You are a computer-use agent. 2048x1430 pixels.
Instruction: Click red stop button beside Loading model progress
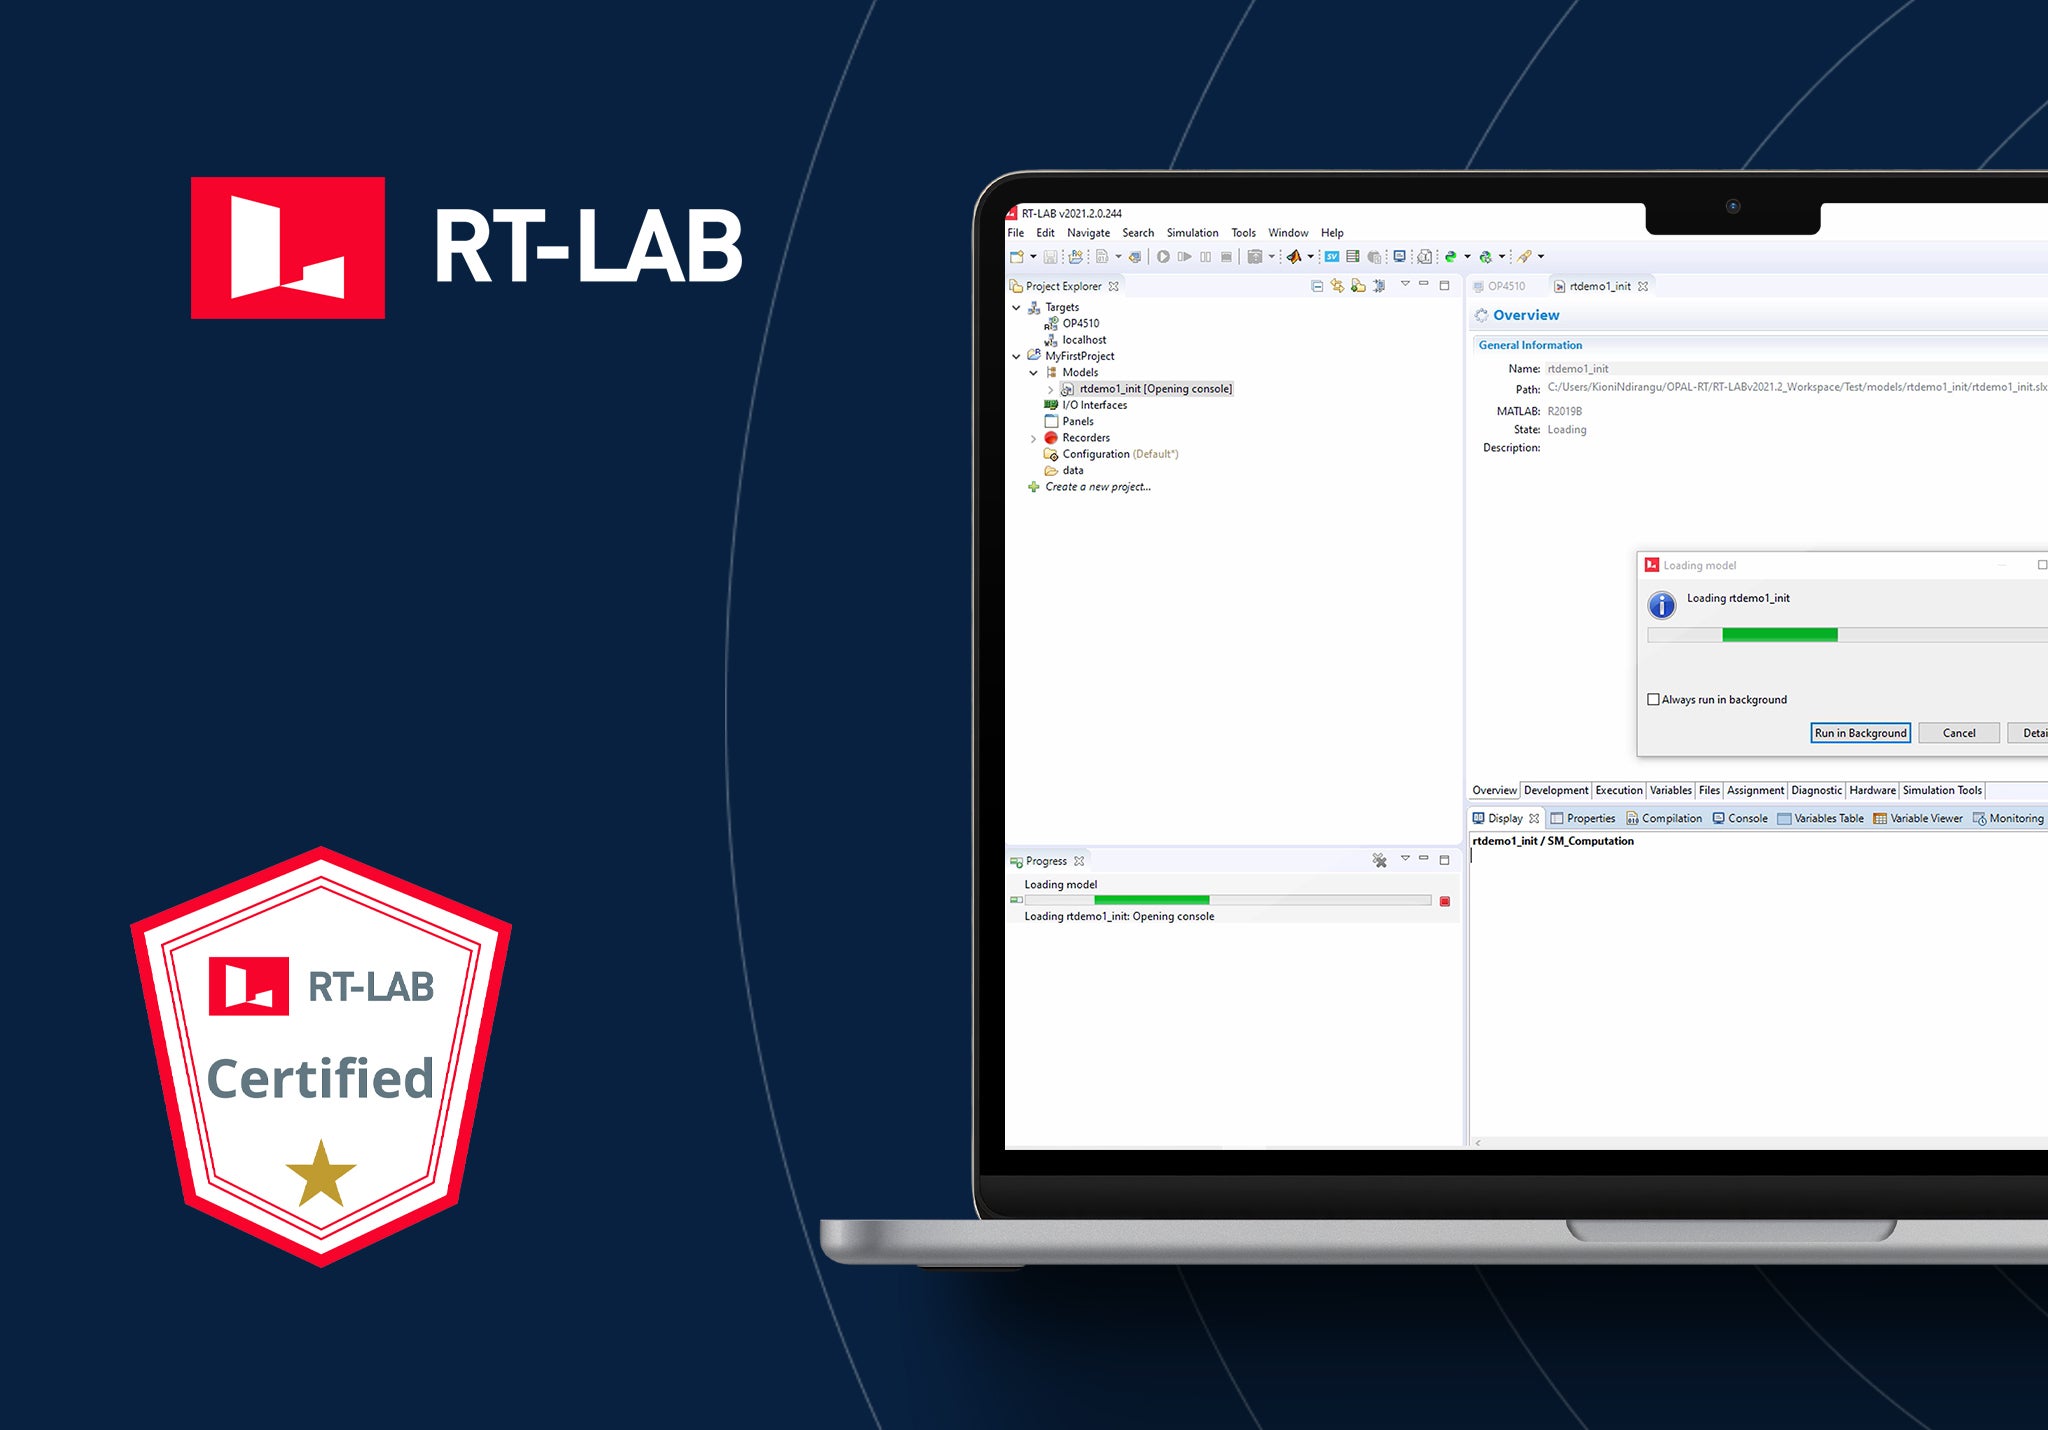[1444, 901]
